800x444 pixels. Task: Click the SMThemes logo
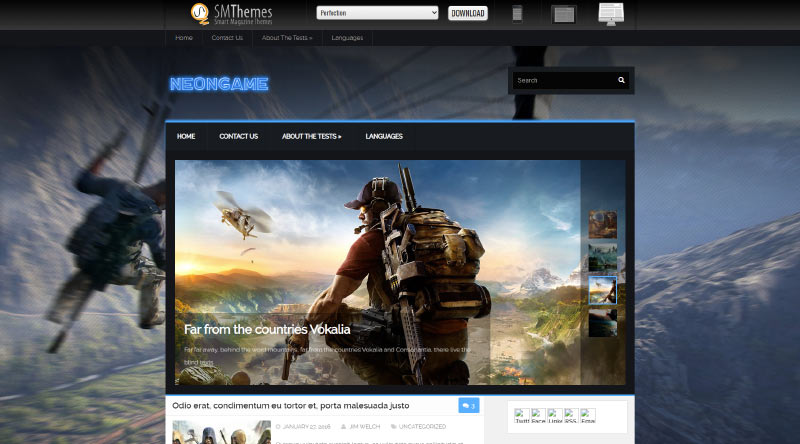tap(232, 14)
